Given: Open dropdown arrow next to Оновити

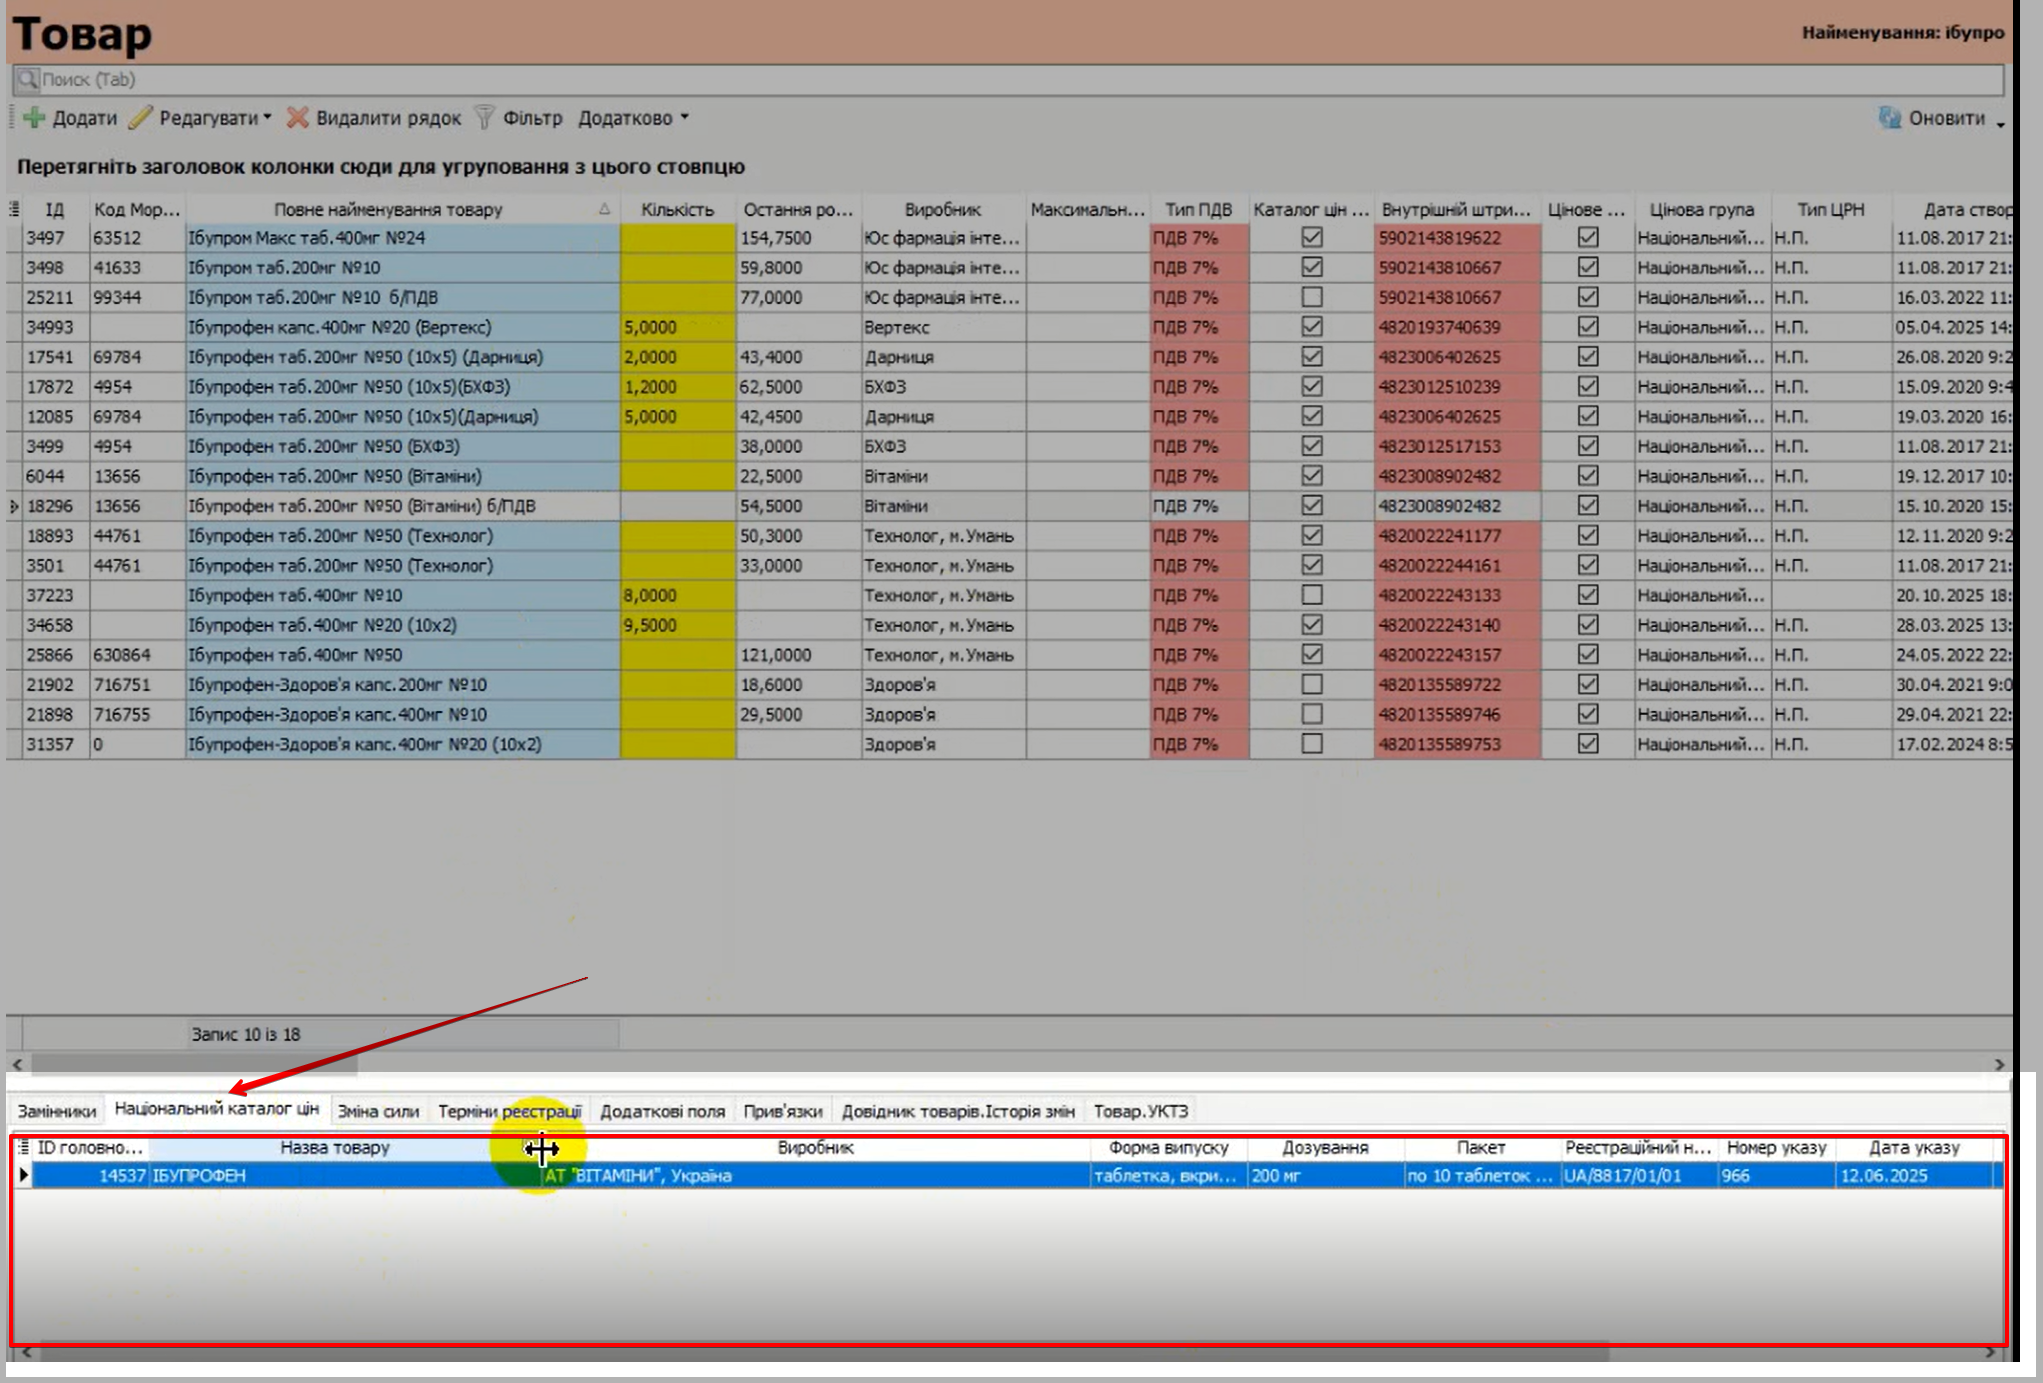Looking at the screenshot, I should (x=2000, y=123).
